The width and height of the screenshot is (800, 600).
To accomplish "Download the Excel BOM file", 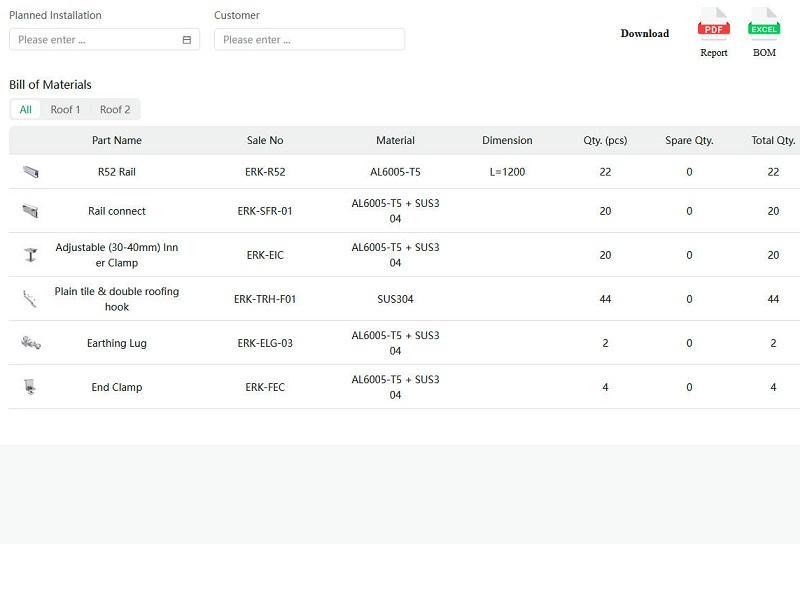I will [764, 33].
